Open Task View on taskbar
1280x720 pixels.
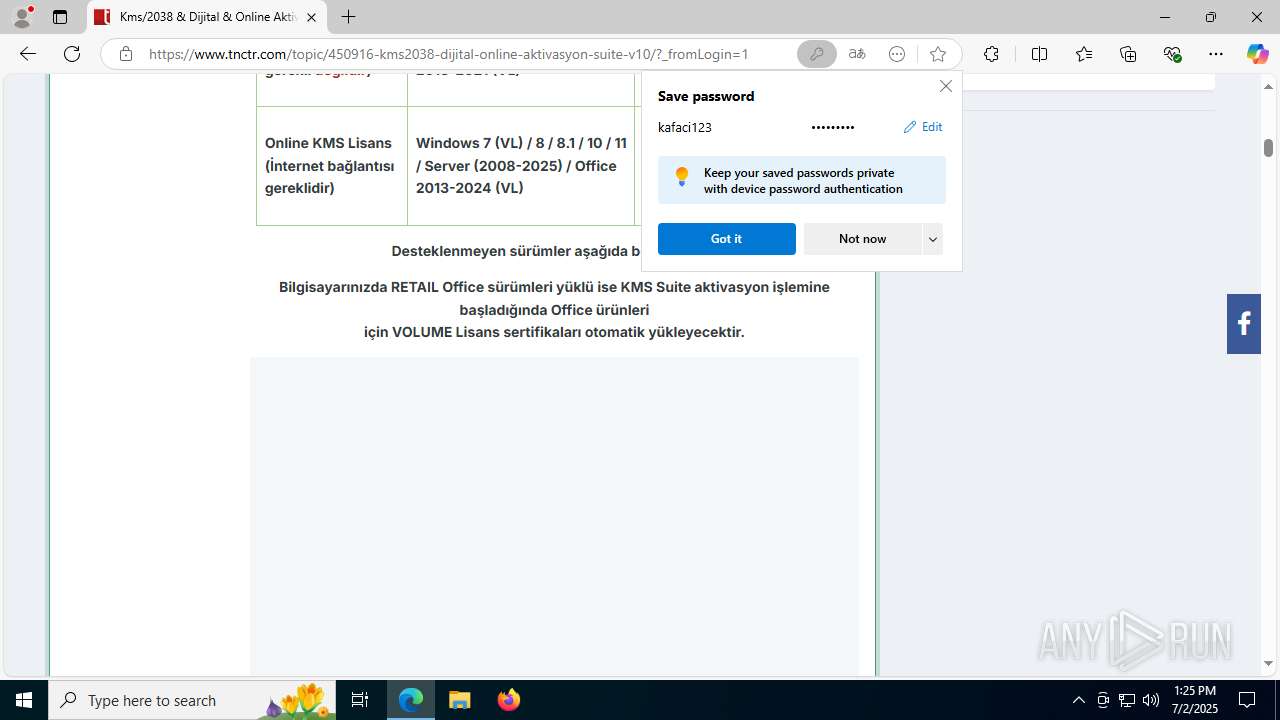click(360, 700)
